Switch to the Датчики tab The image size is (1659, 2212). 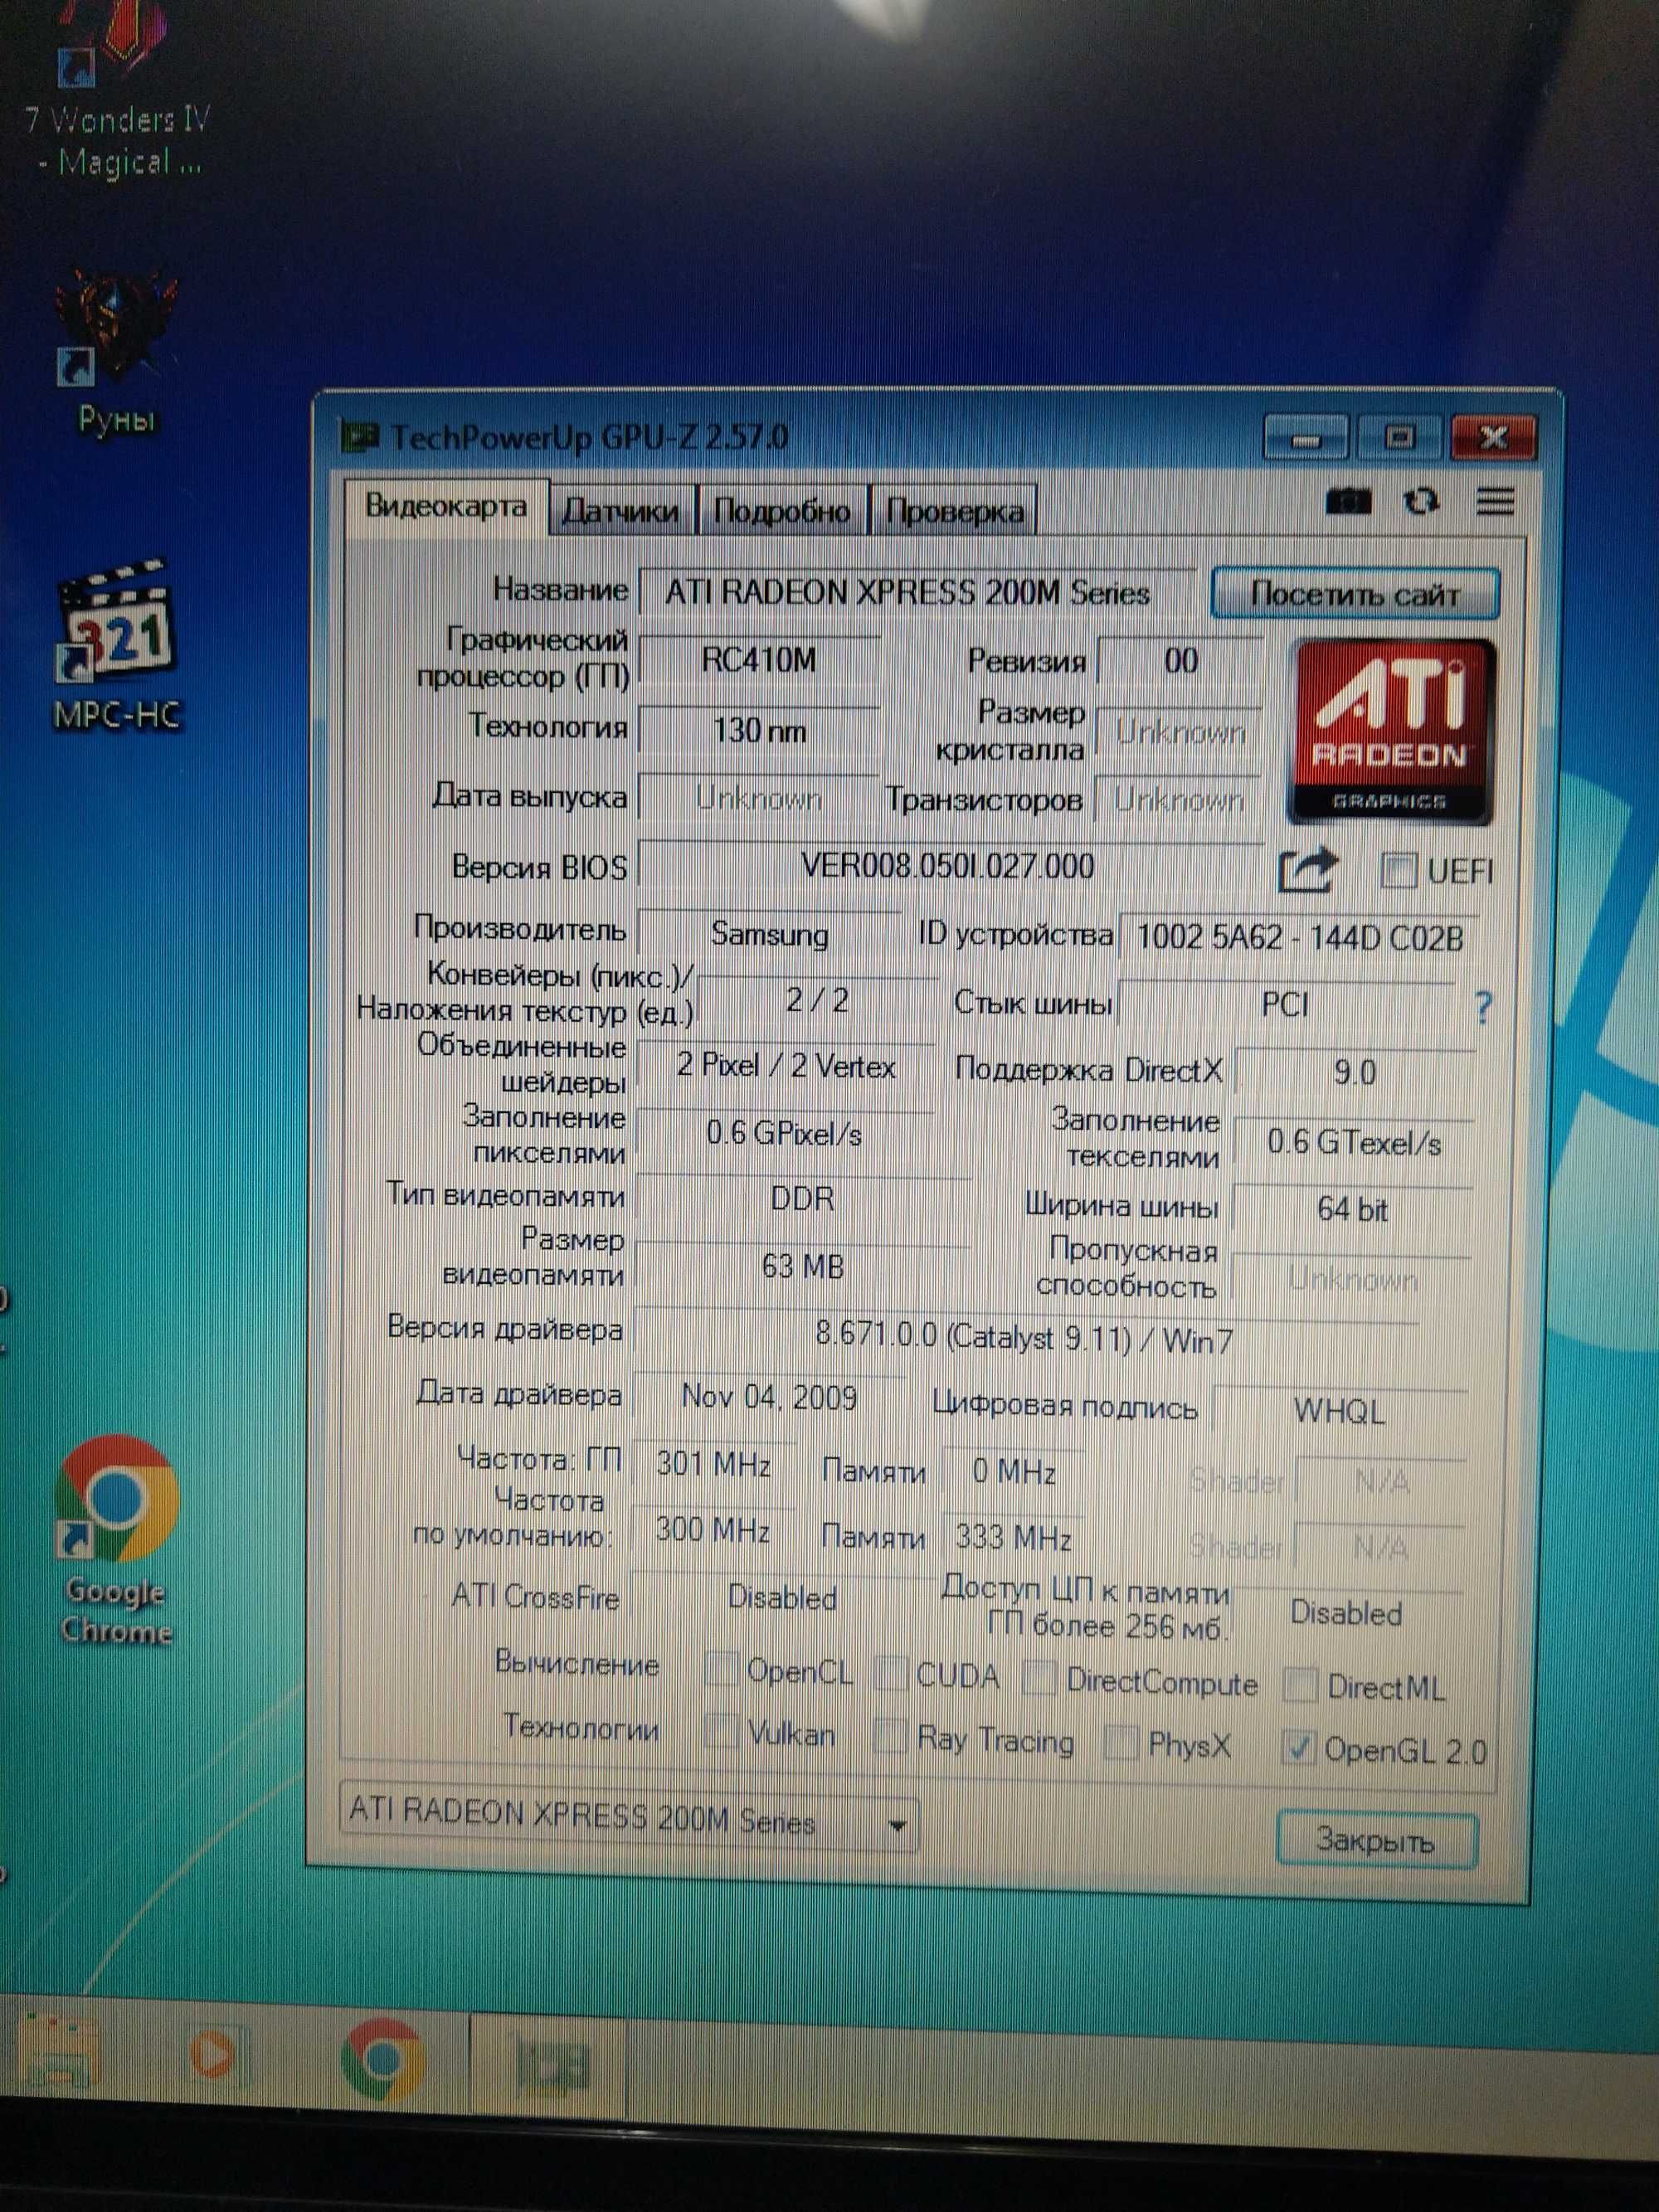coord(621,511)
